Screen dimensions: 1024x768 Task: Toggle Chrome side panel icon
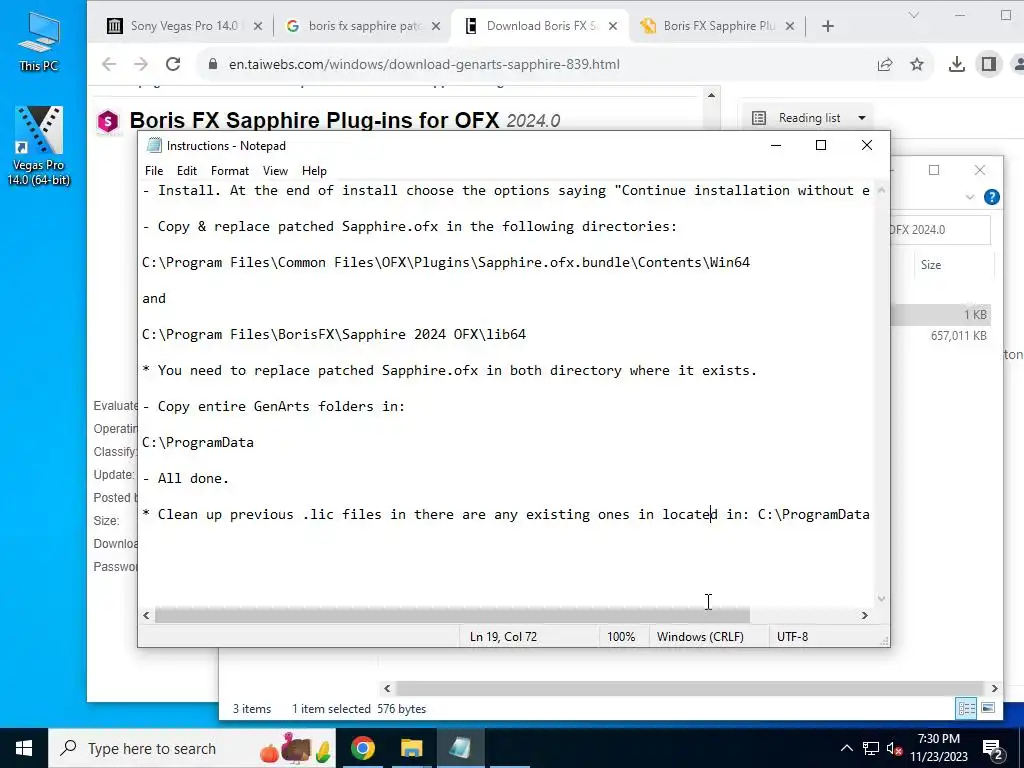(x=989, y=64)
